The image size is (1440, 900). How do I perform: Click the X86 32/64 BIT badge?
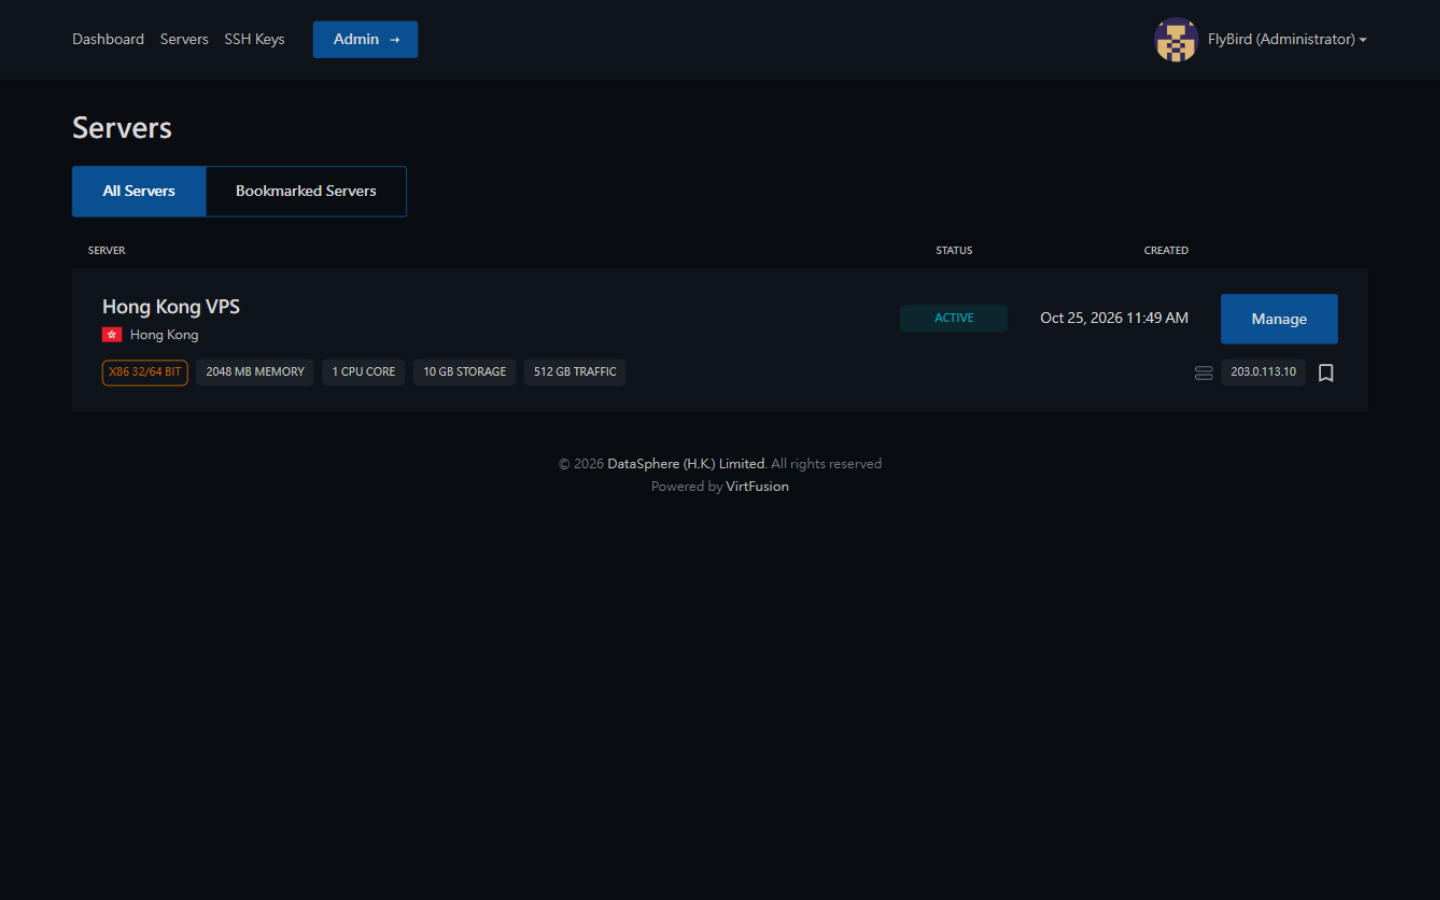(x=145, y=372)
